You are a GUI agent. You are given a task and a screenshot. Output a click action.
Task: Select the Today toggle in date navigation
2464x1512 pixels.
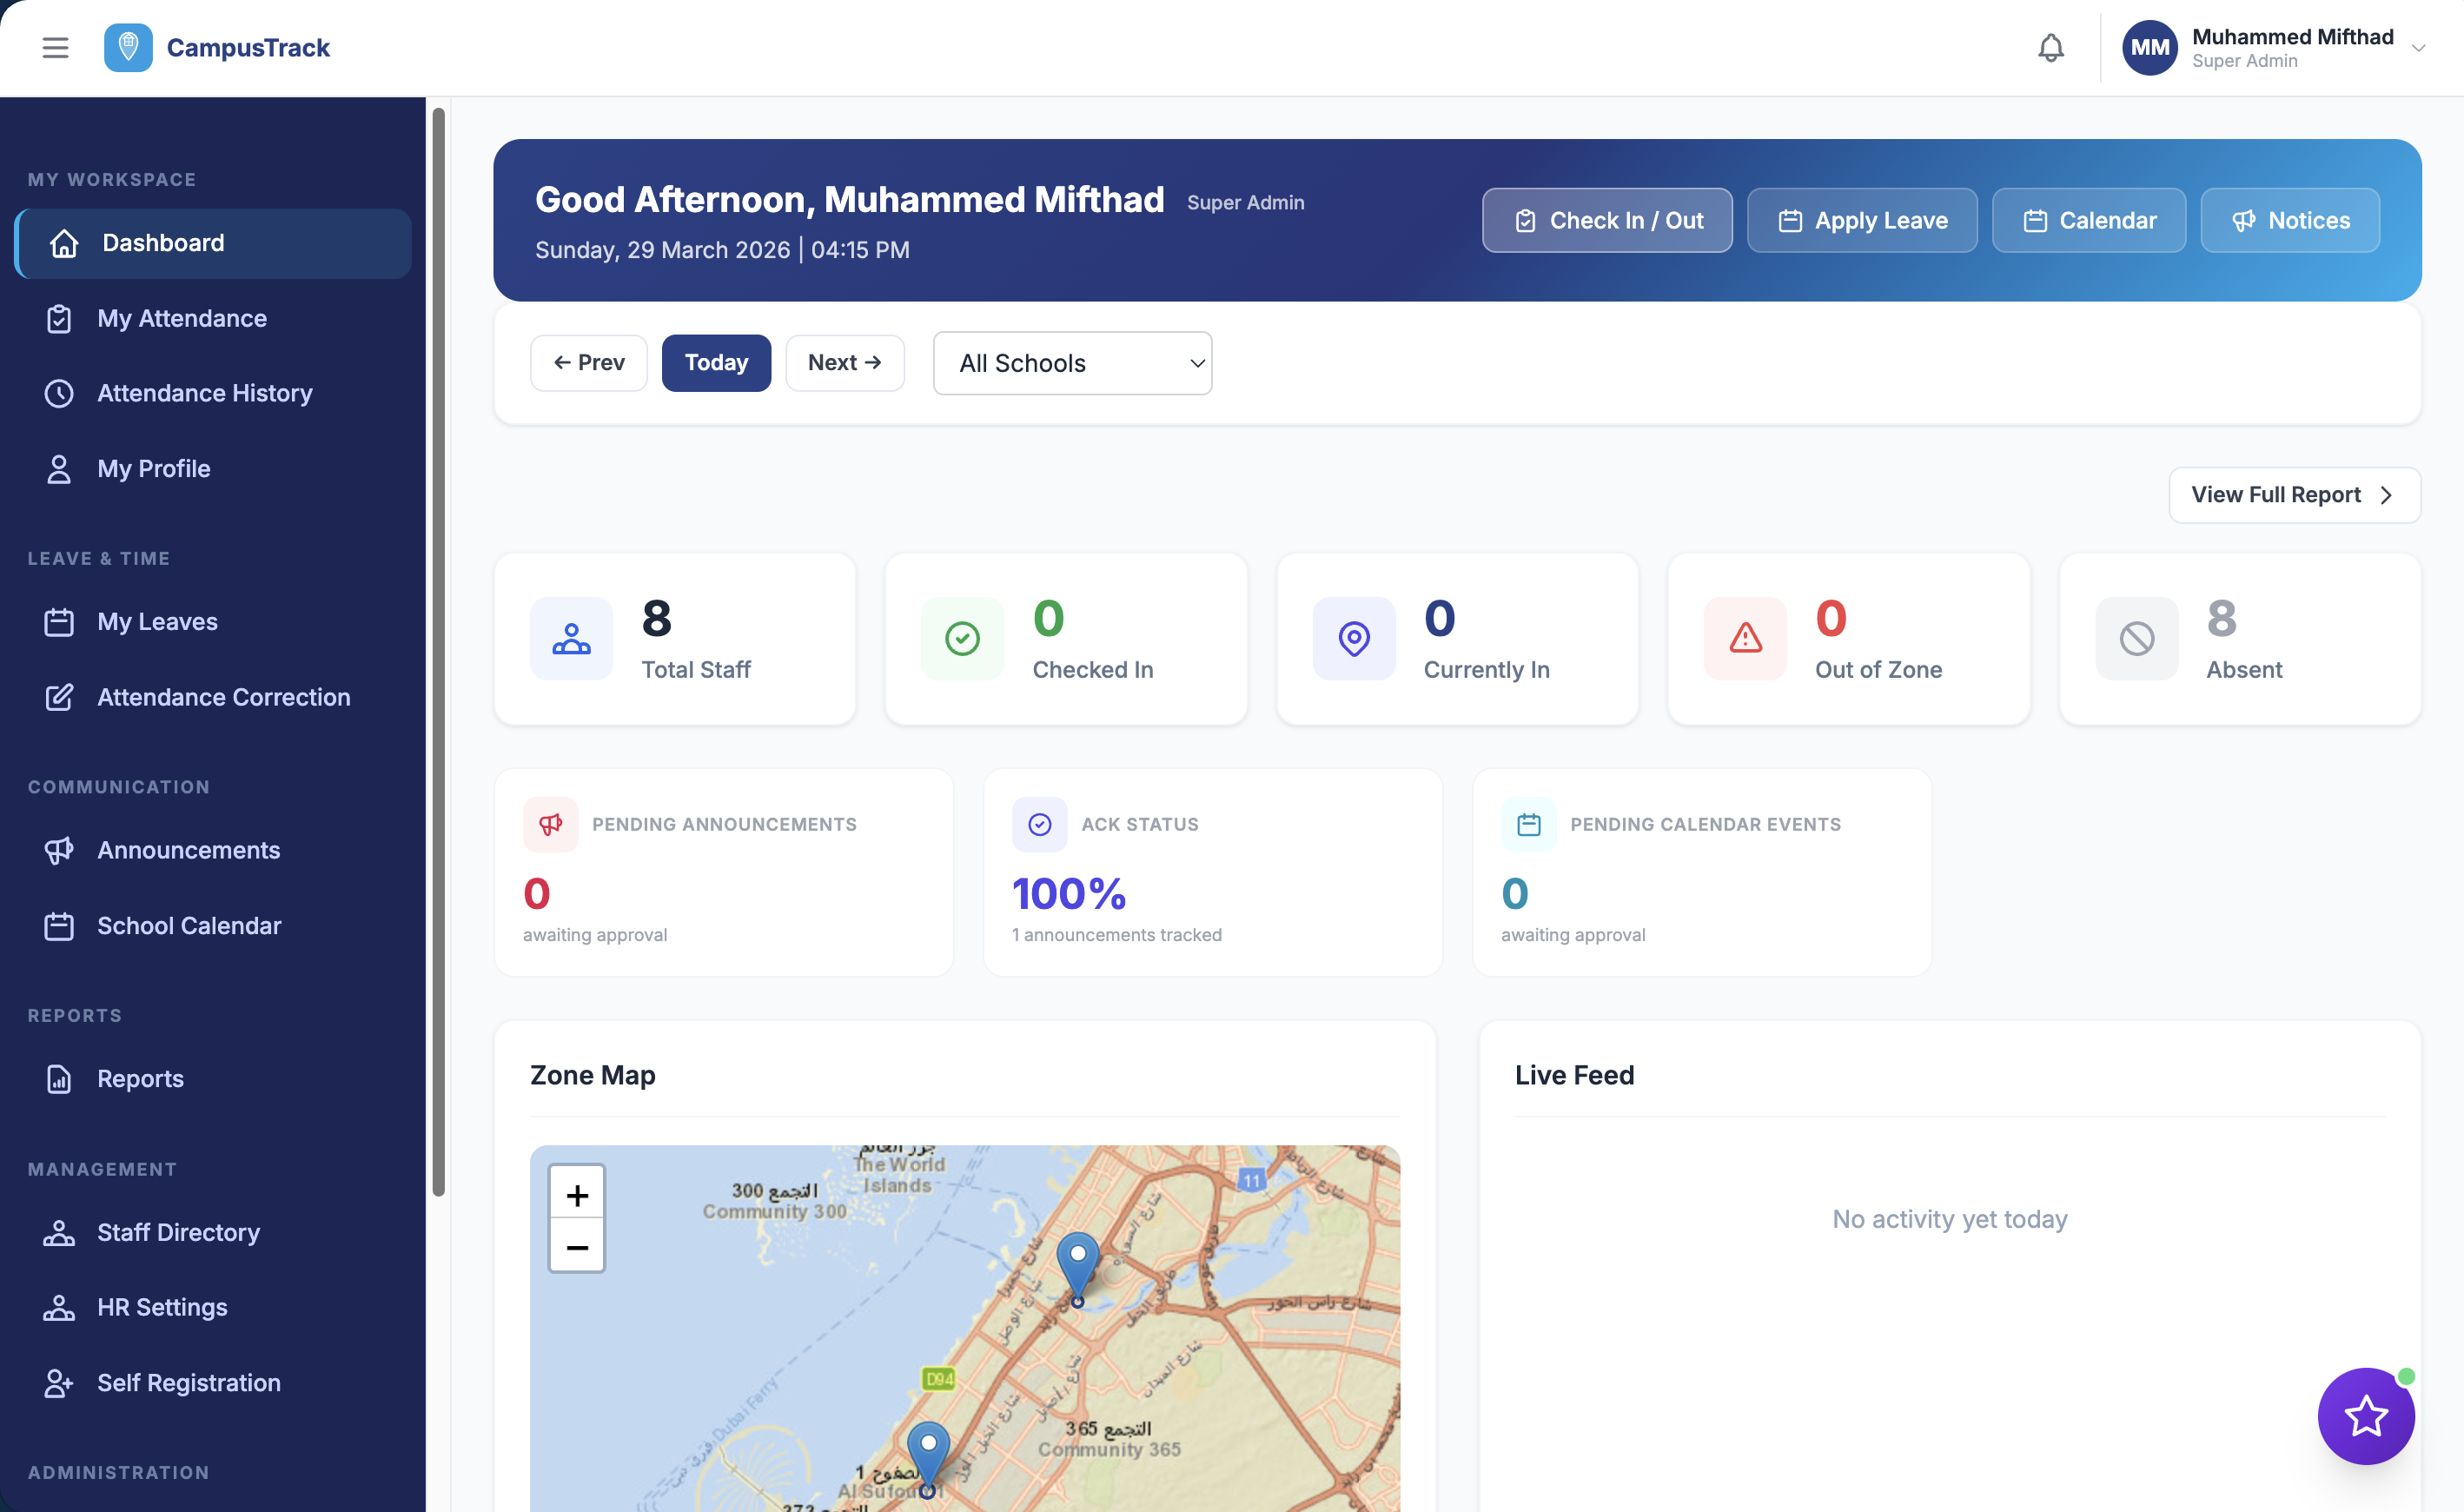[x=716, y=363]
